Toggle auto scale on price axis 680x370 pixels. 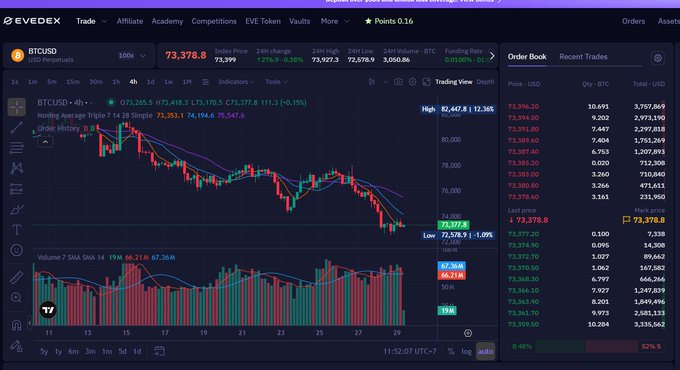485,351
